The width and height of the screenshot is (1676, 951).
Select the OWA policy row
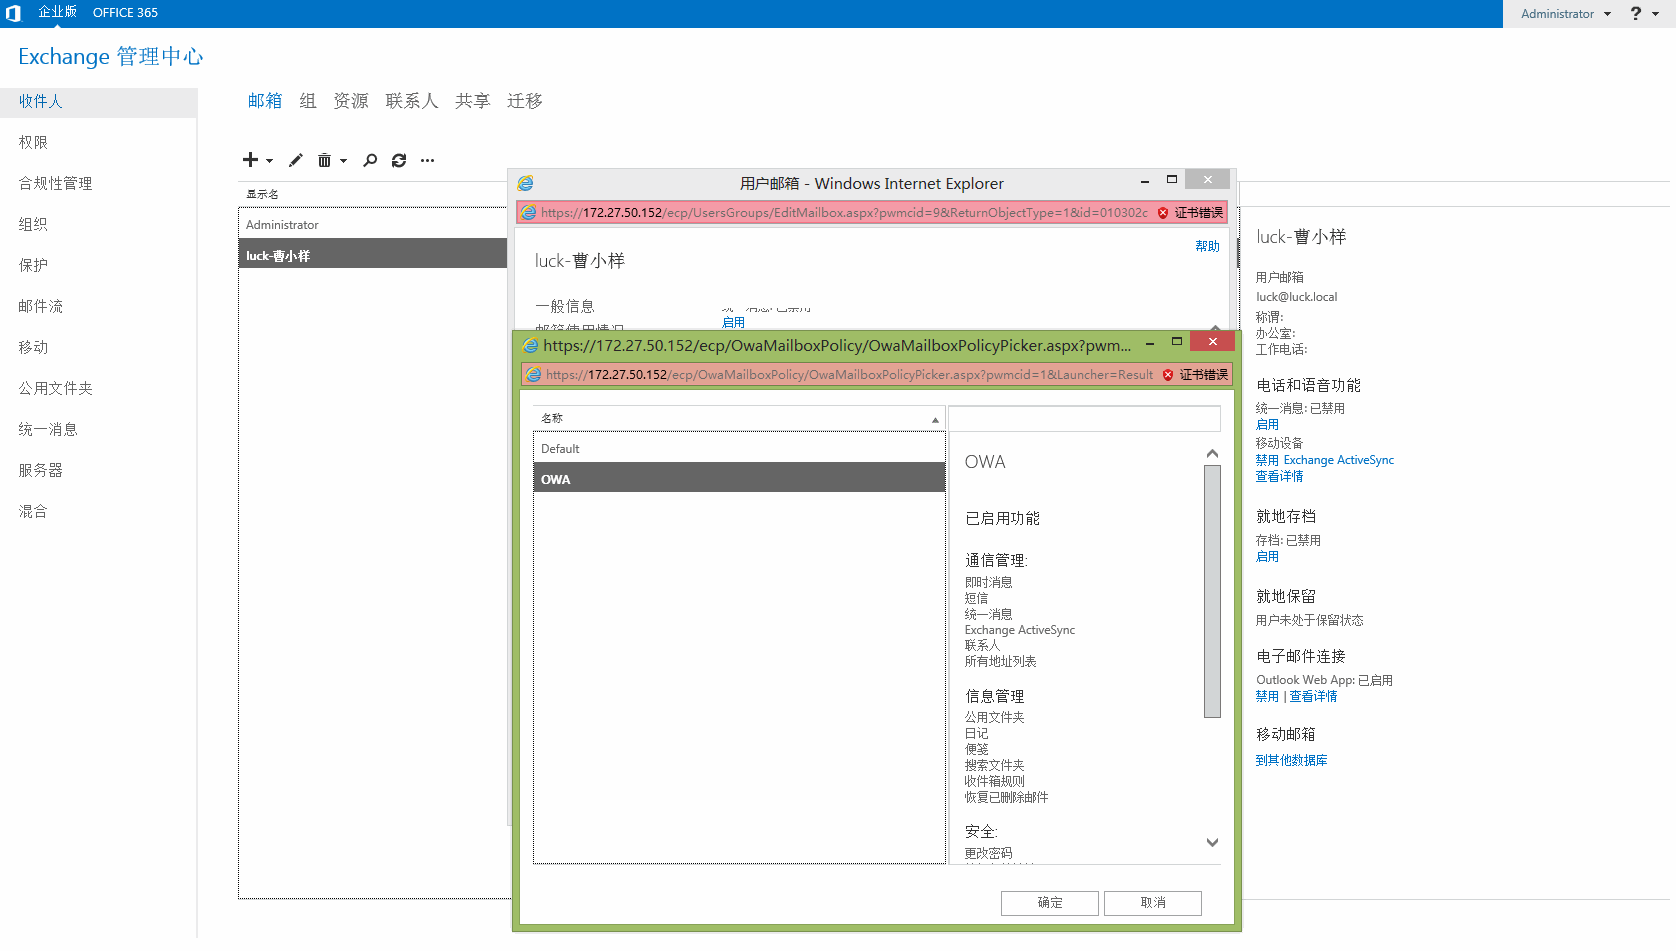tap(739, 480)
